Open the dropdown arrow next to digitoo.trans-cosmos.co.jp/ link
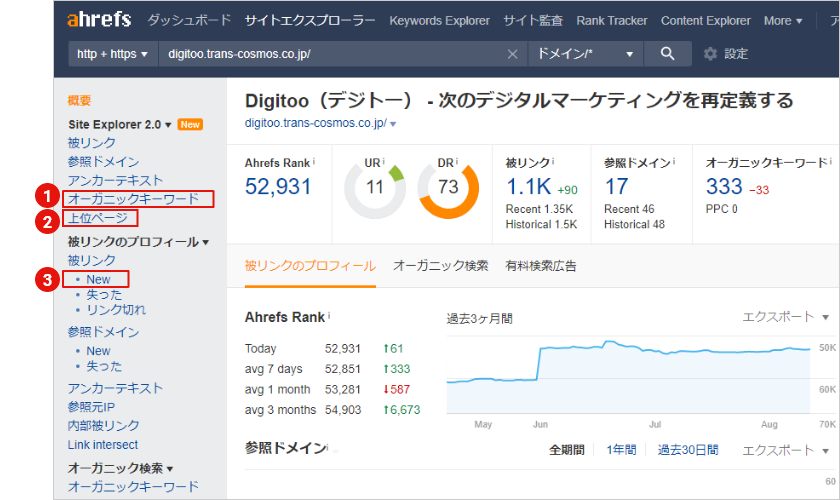This screenshot has width=840, height=500. (x=393, y=124)
